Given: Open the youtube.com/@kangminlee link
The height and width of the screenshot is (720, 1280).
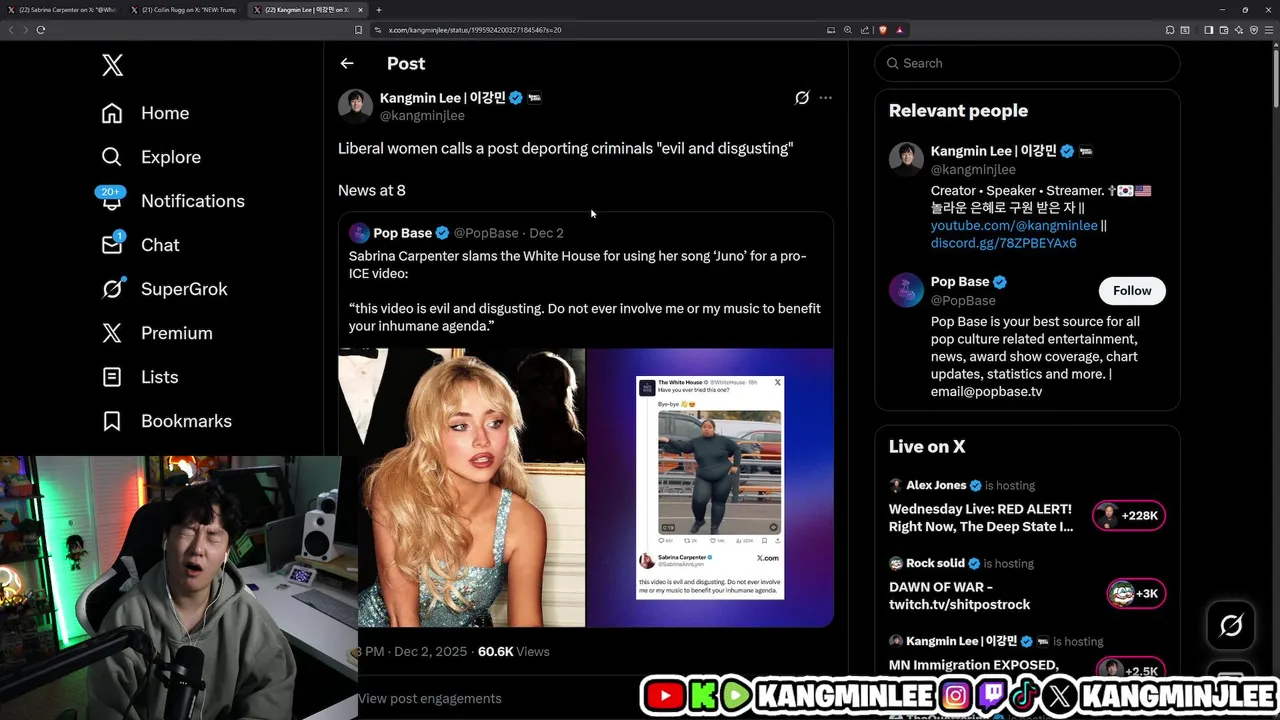Looking at the screenshot, I should coord(1014,226).
